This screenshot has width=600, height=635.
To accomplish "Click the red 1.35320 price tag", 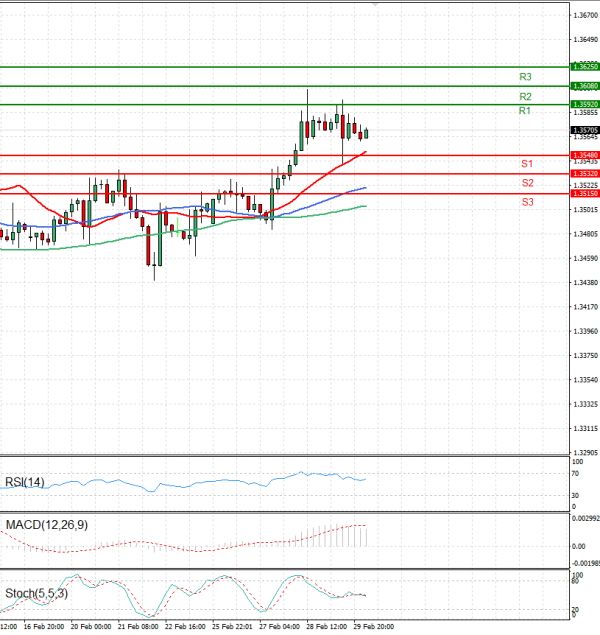I will [585, 174].
